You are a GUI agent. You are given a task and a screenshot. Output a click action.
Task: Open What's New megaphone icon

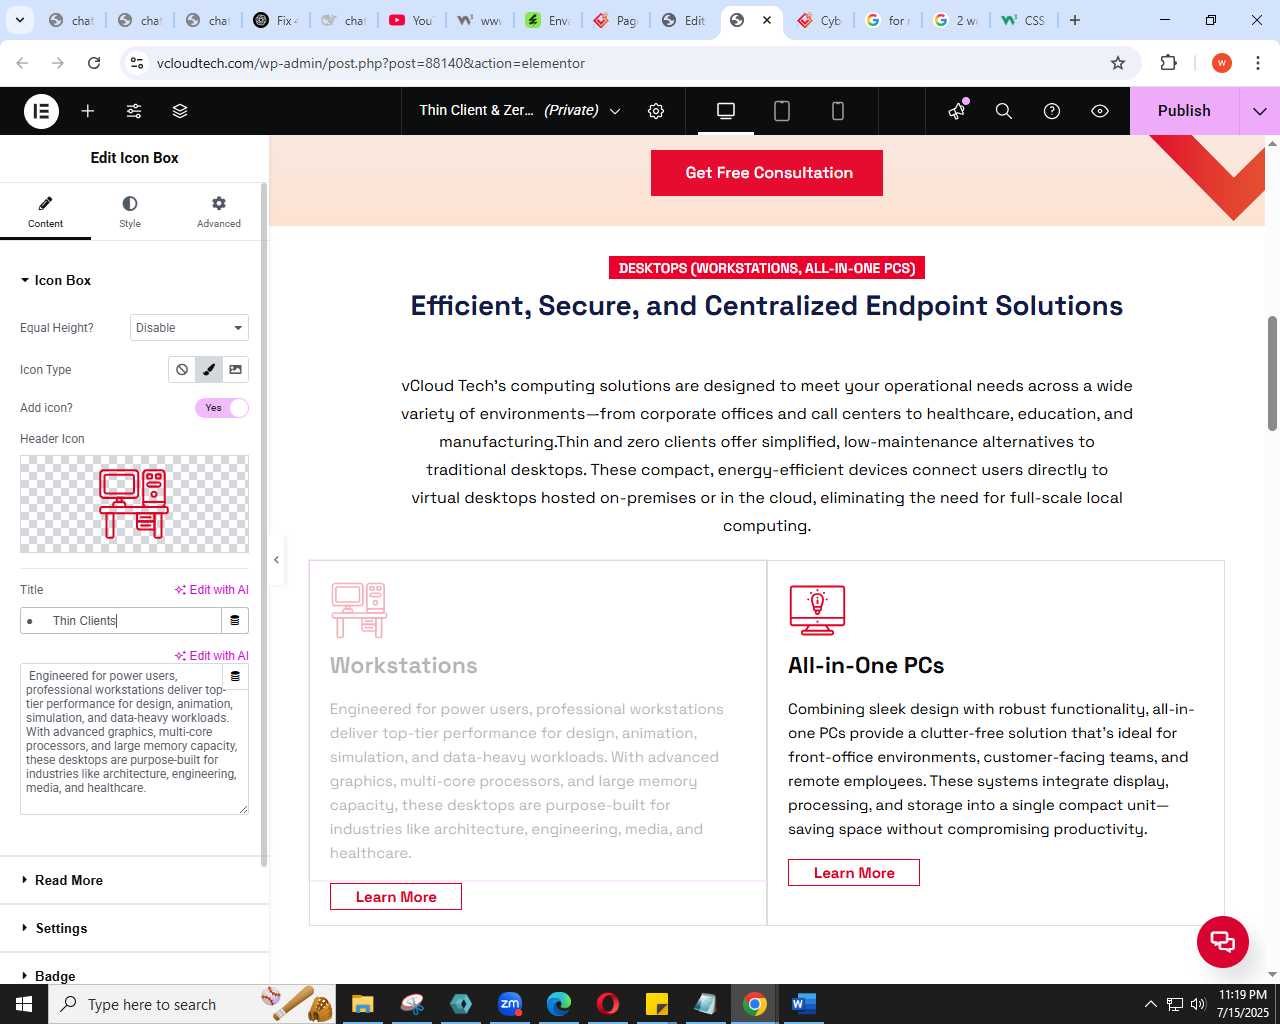click(x=957, y=111)
